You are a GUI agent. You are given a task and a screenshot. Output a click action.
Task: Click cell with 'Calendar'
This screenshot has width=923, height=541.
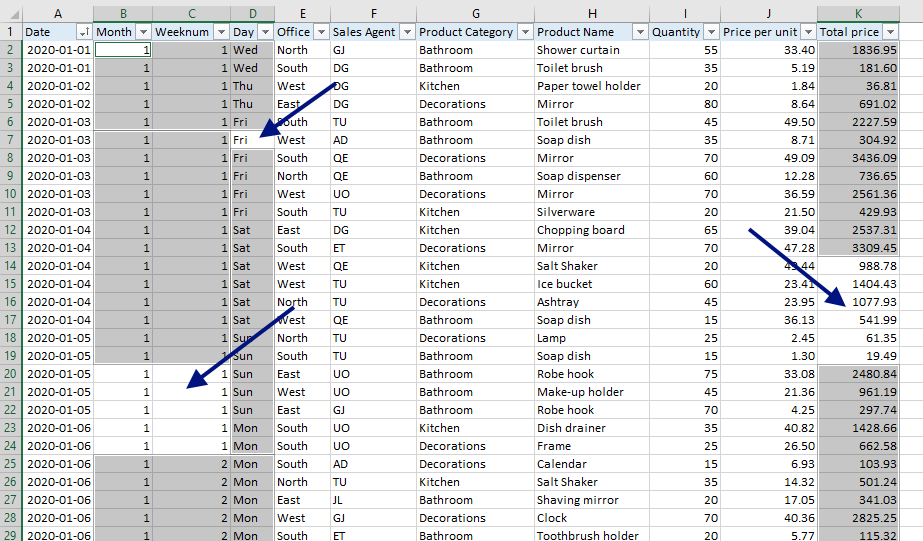pos(592,464)
